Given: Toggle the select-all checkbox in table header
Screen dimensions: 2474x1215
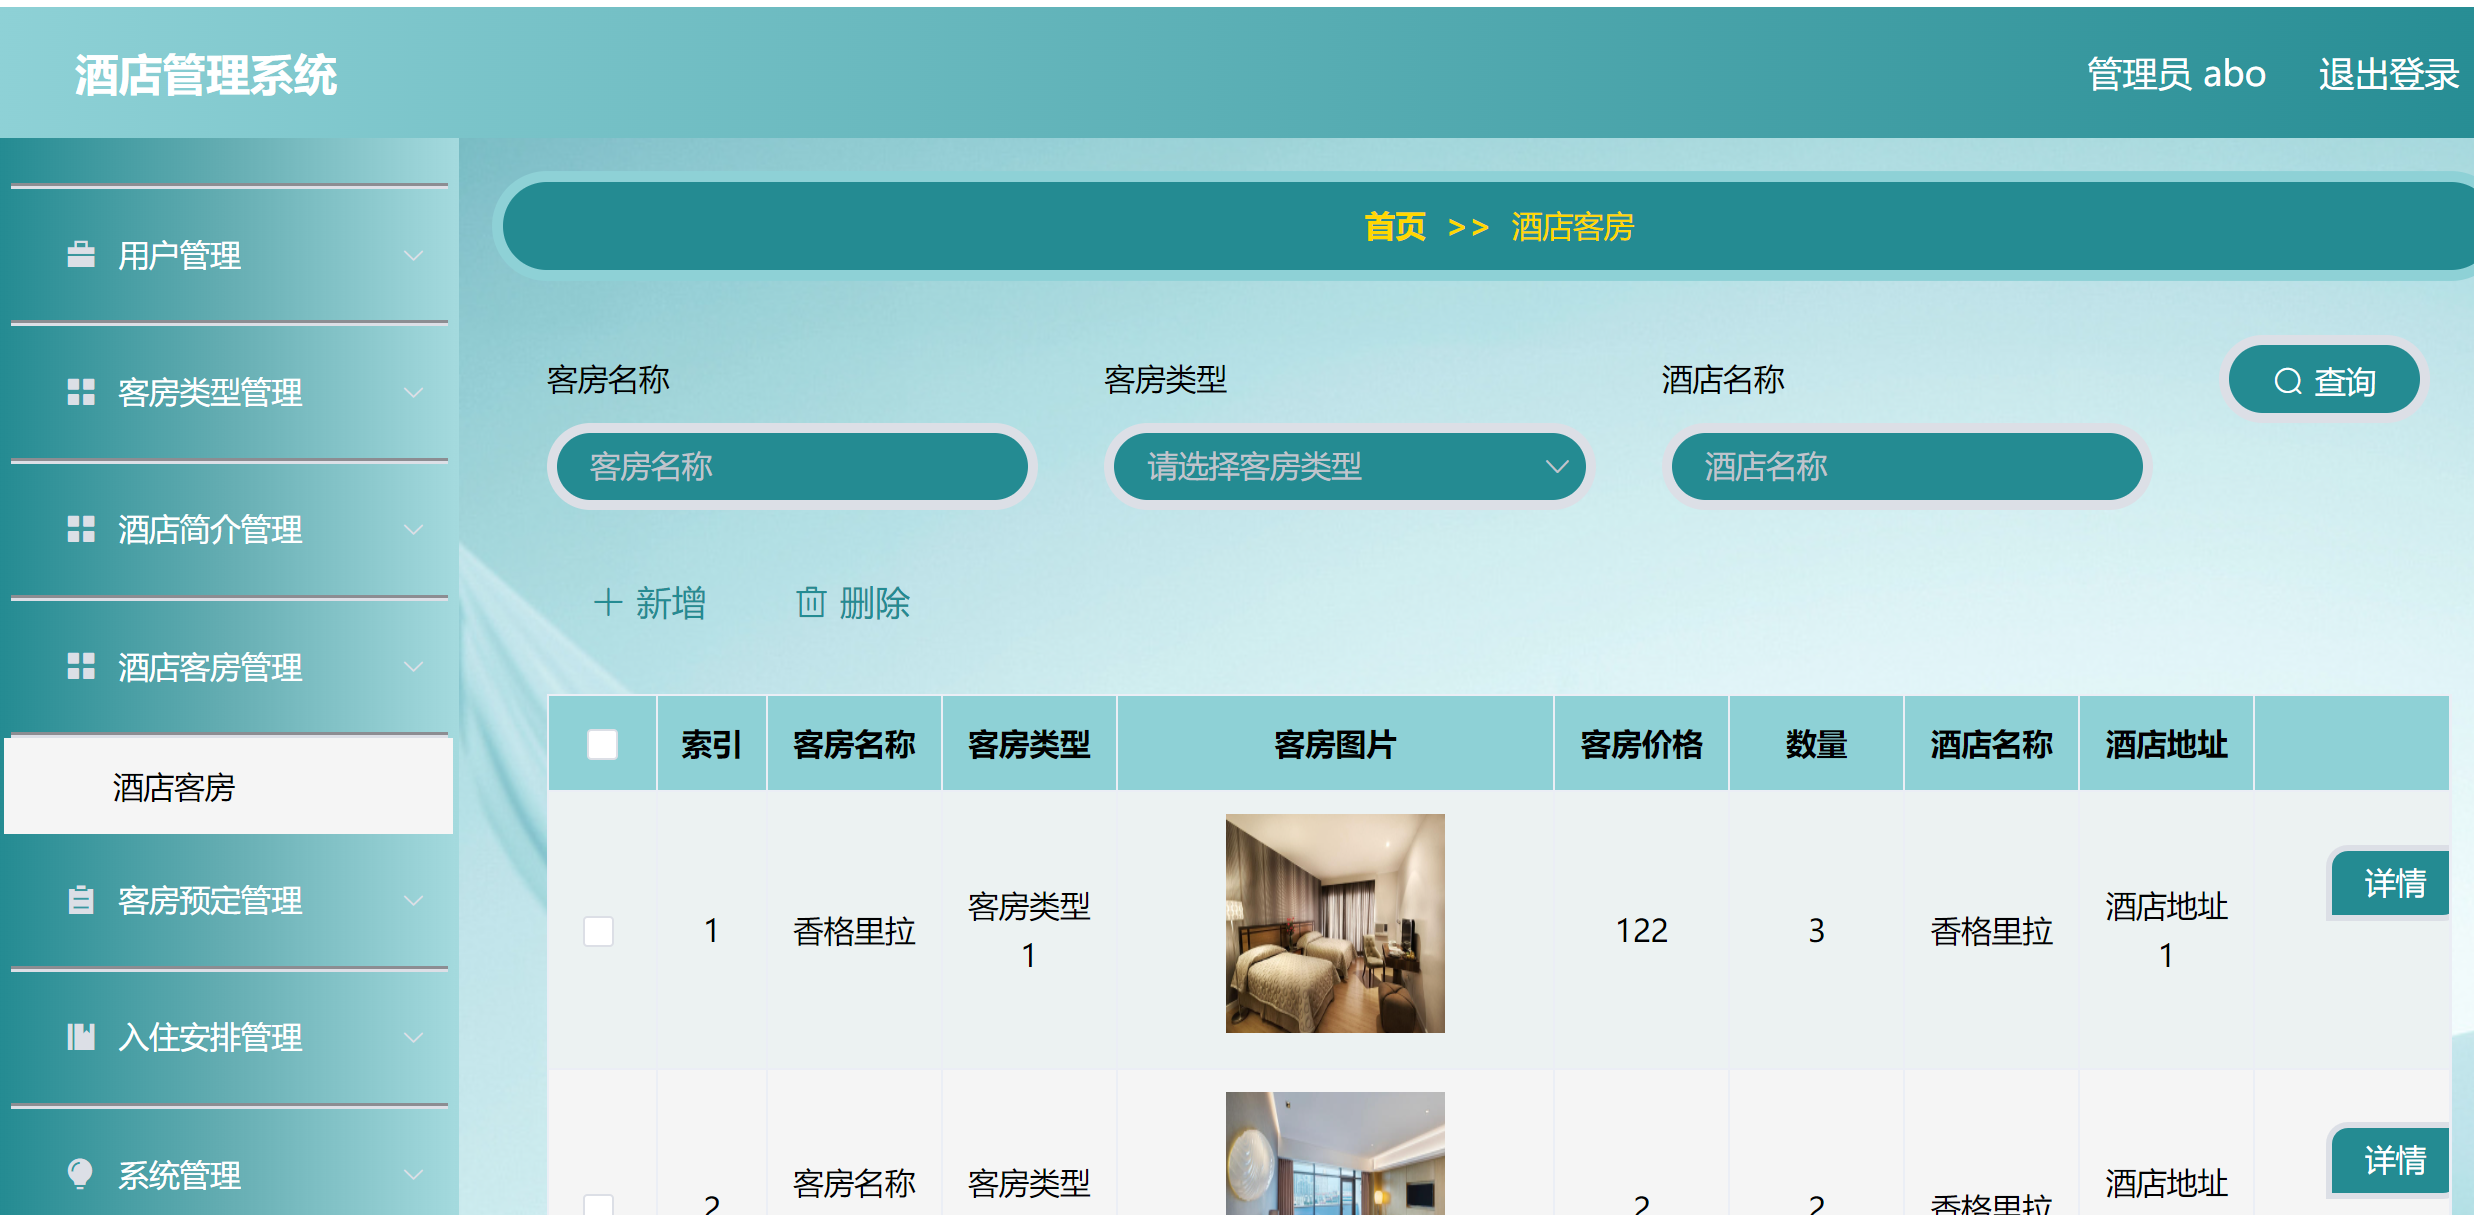Looking at the screenshot, I should coord(601,743).
